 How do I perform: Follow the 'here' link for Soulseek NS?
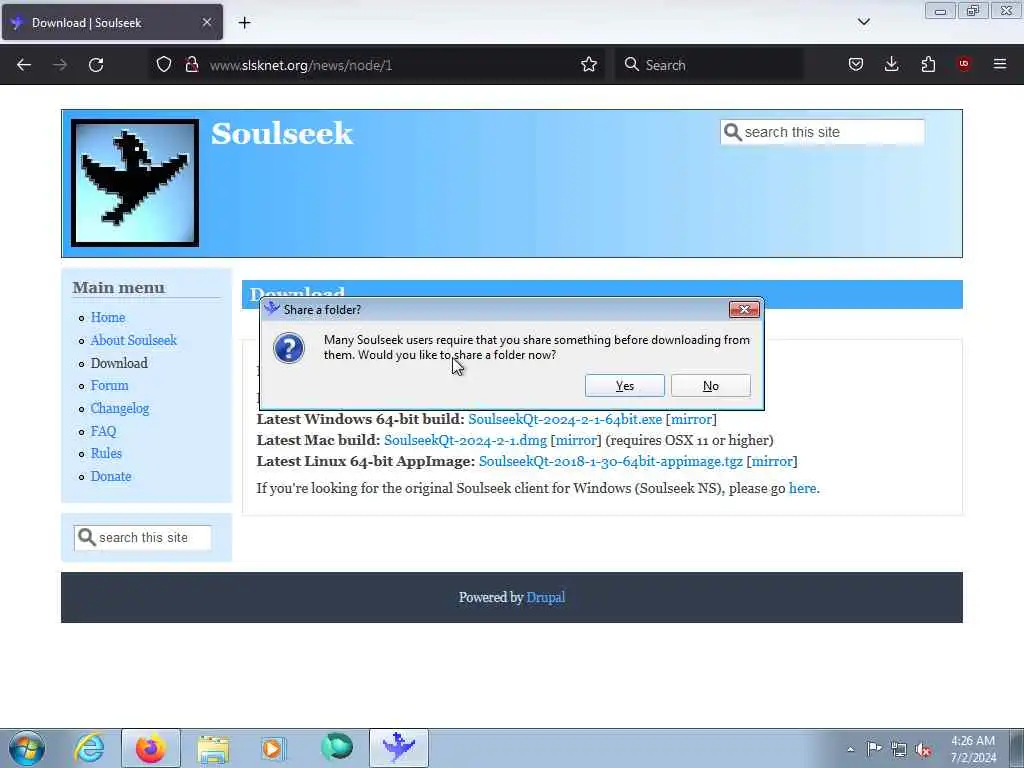point(803,488)
